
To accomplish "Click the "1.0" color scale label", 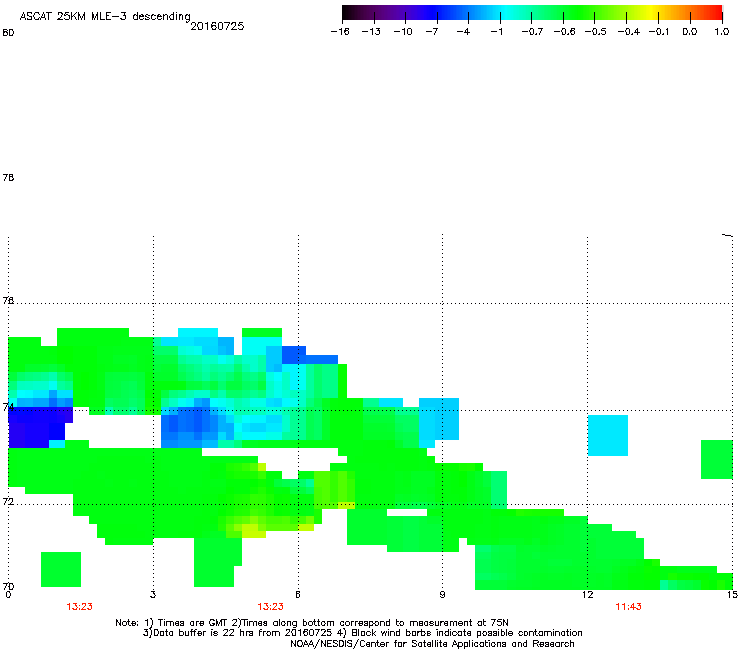I will (x=722, y=32).
